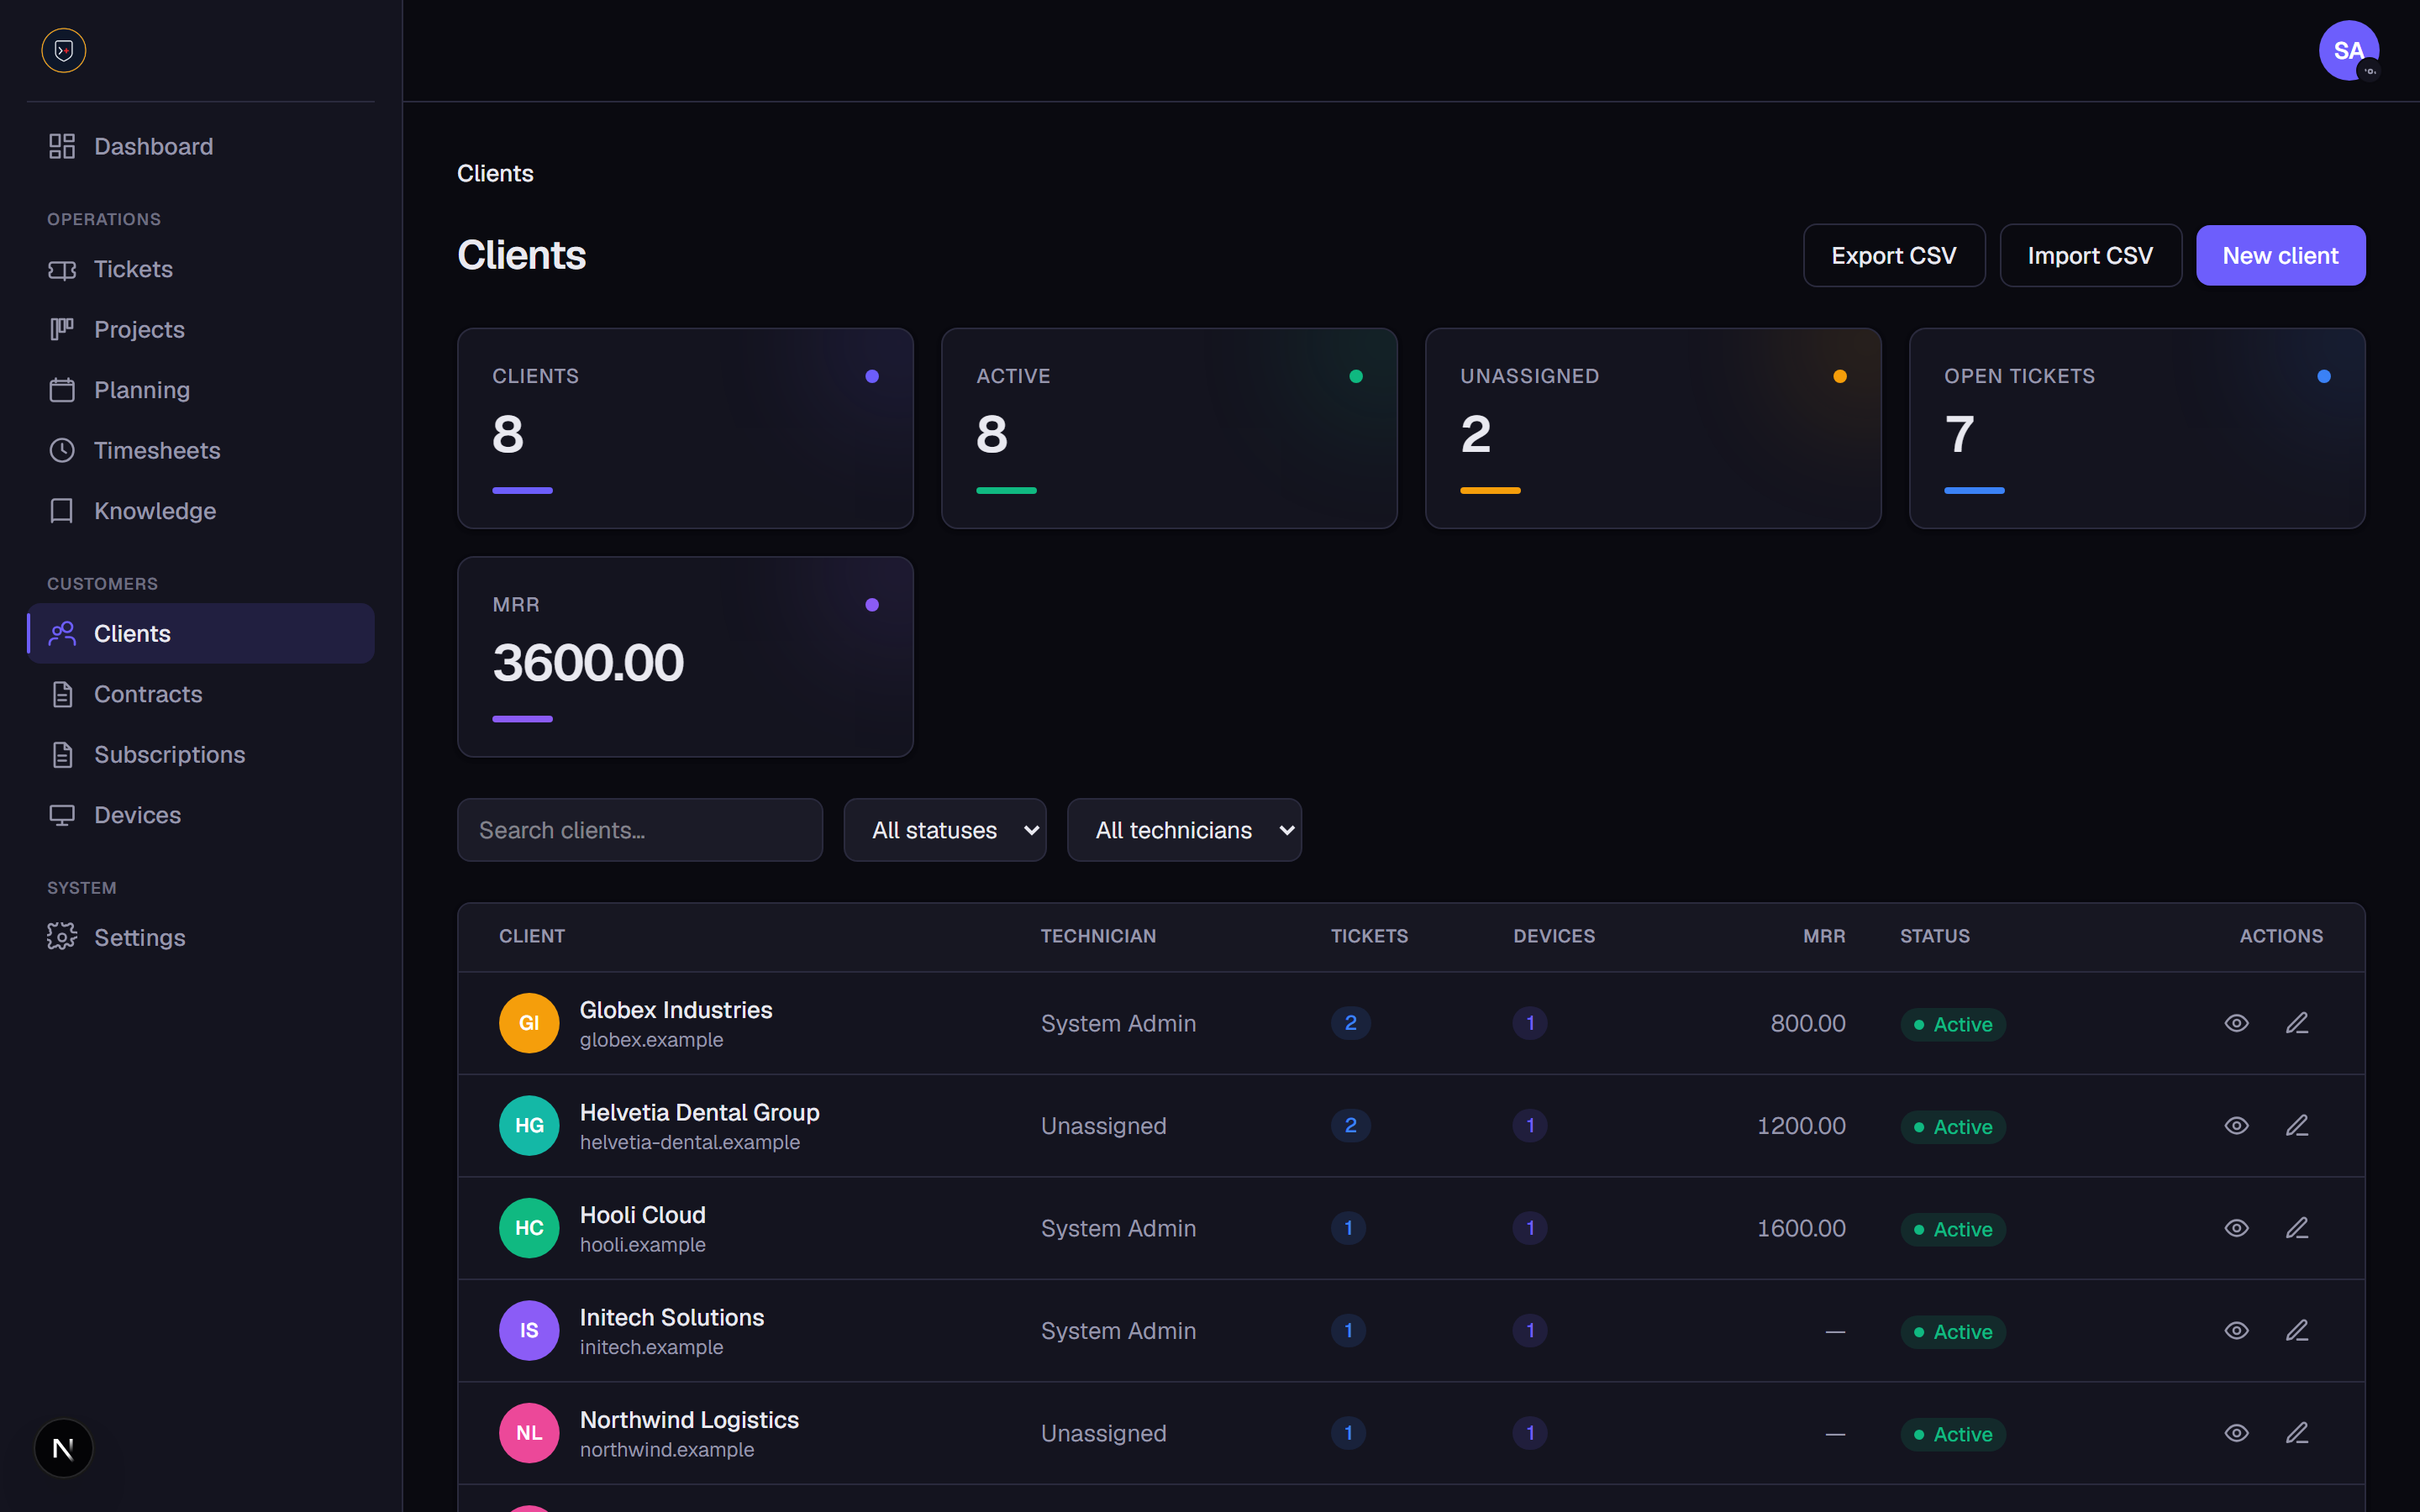This screenshot has width=2420, height=1512.
Task: Open the Globex Industries client name
Action: 676,1010
